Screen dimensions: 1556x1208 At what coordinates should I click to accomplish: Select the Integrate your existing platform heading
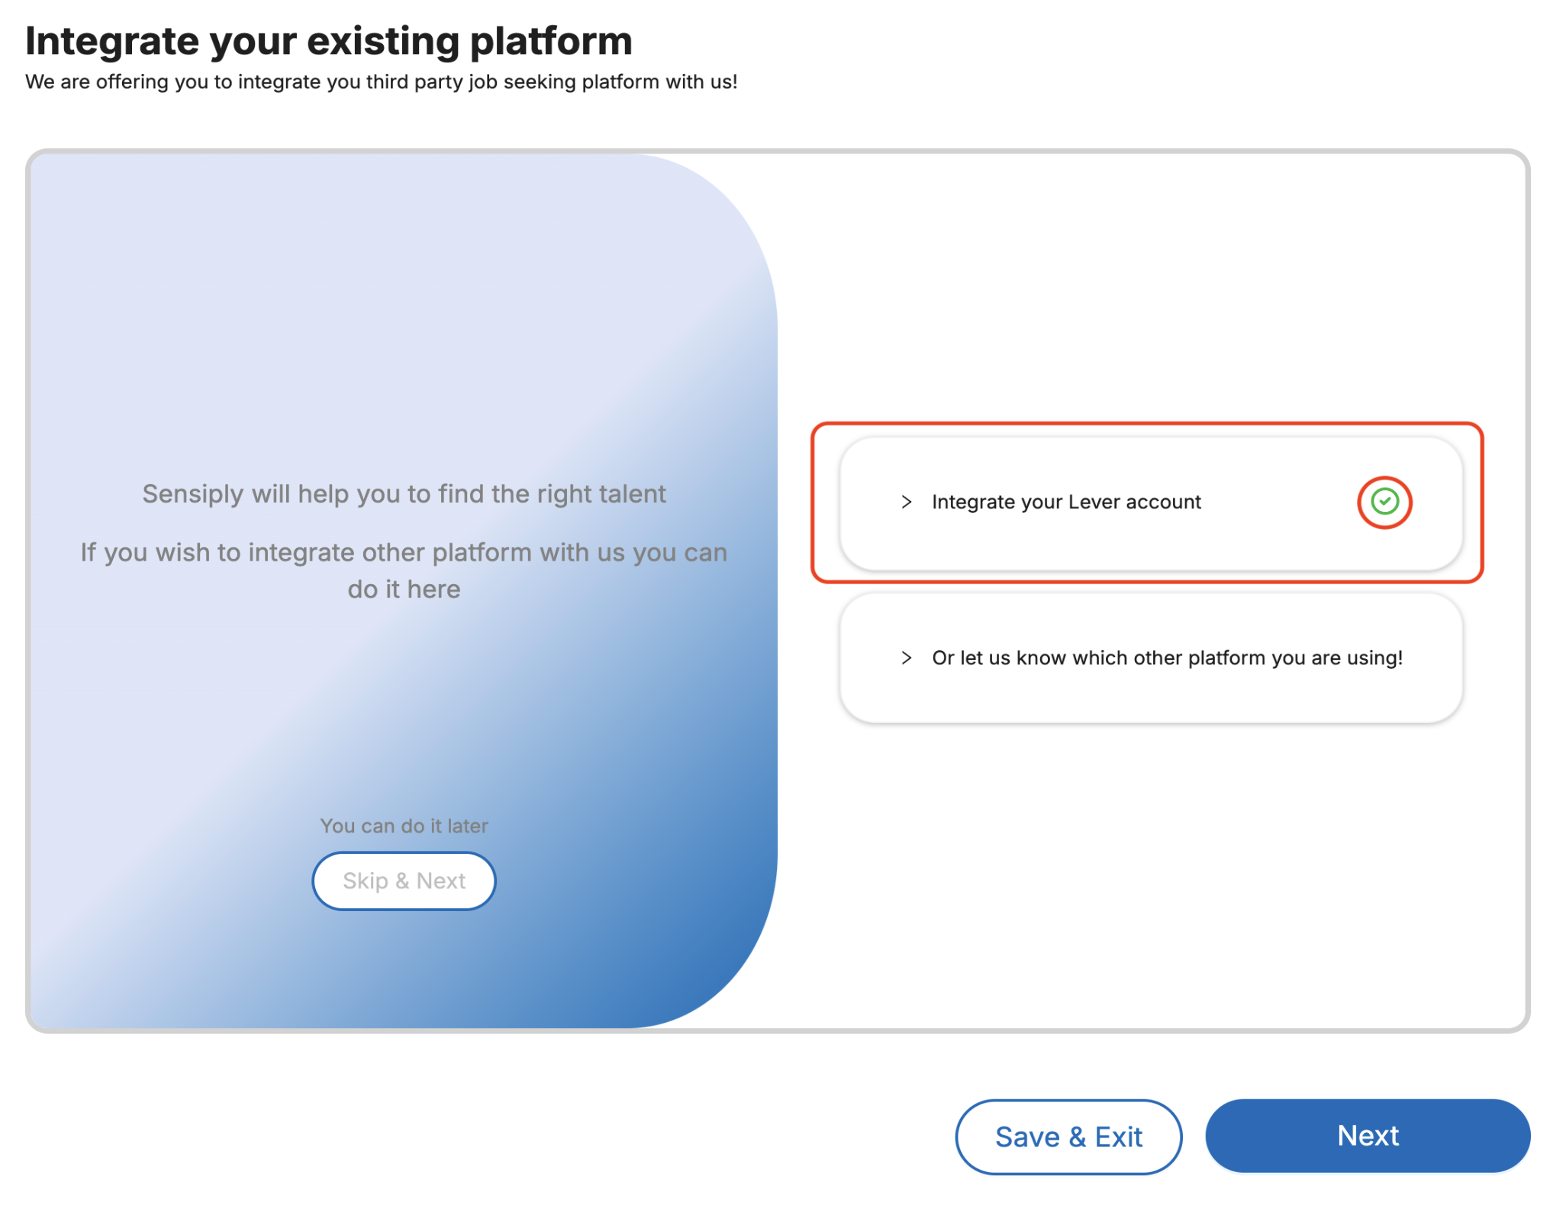pyautogui.click(x=330, y=40)
